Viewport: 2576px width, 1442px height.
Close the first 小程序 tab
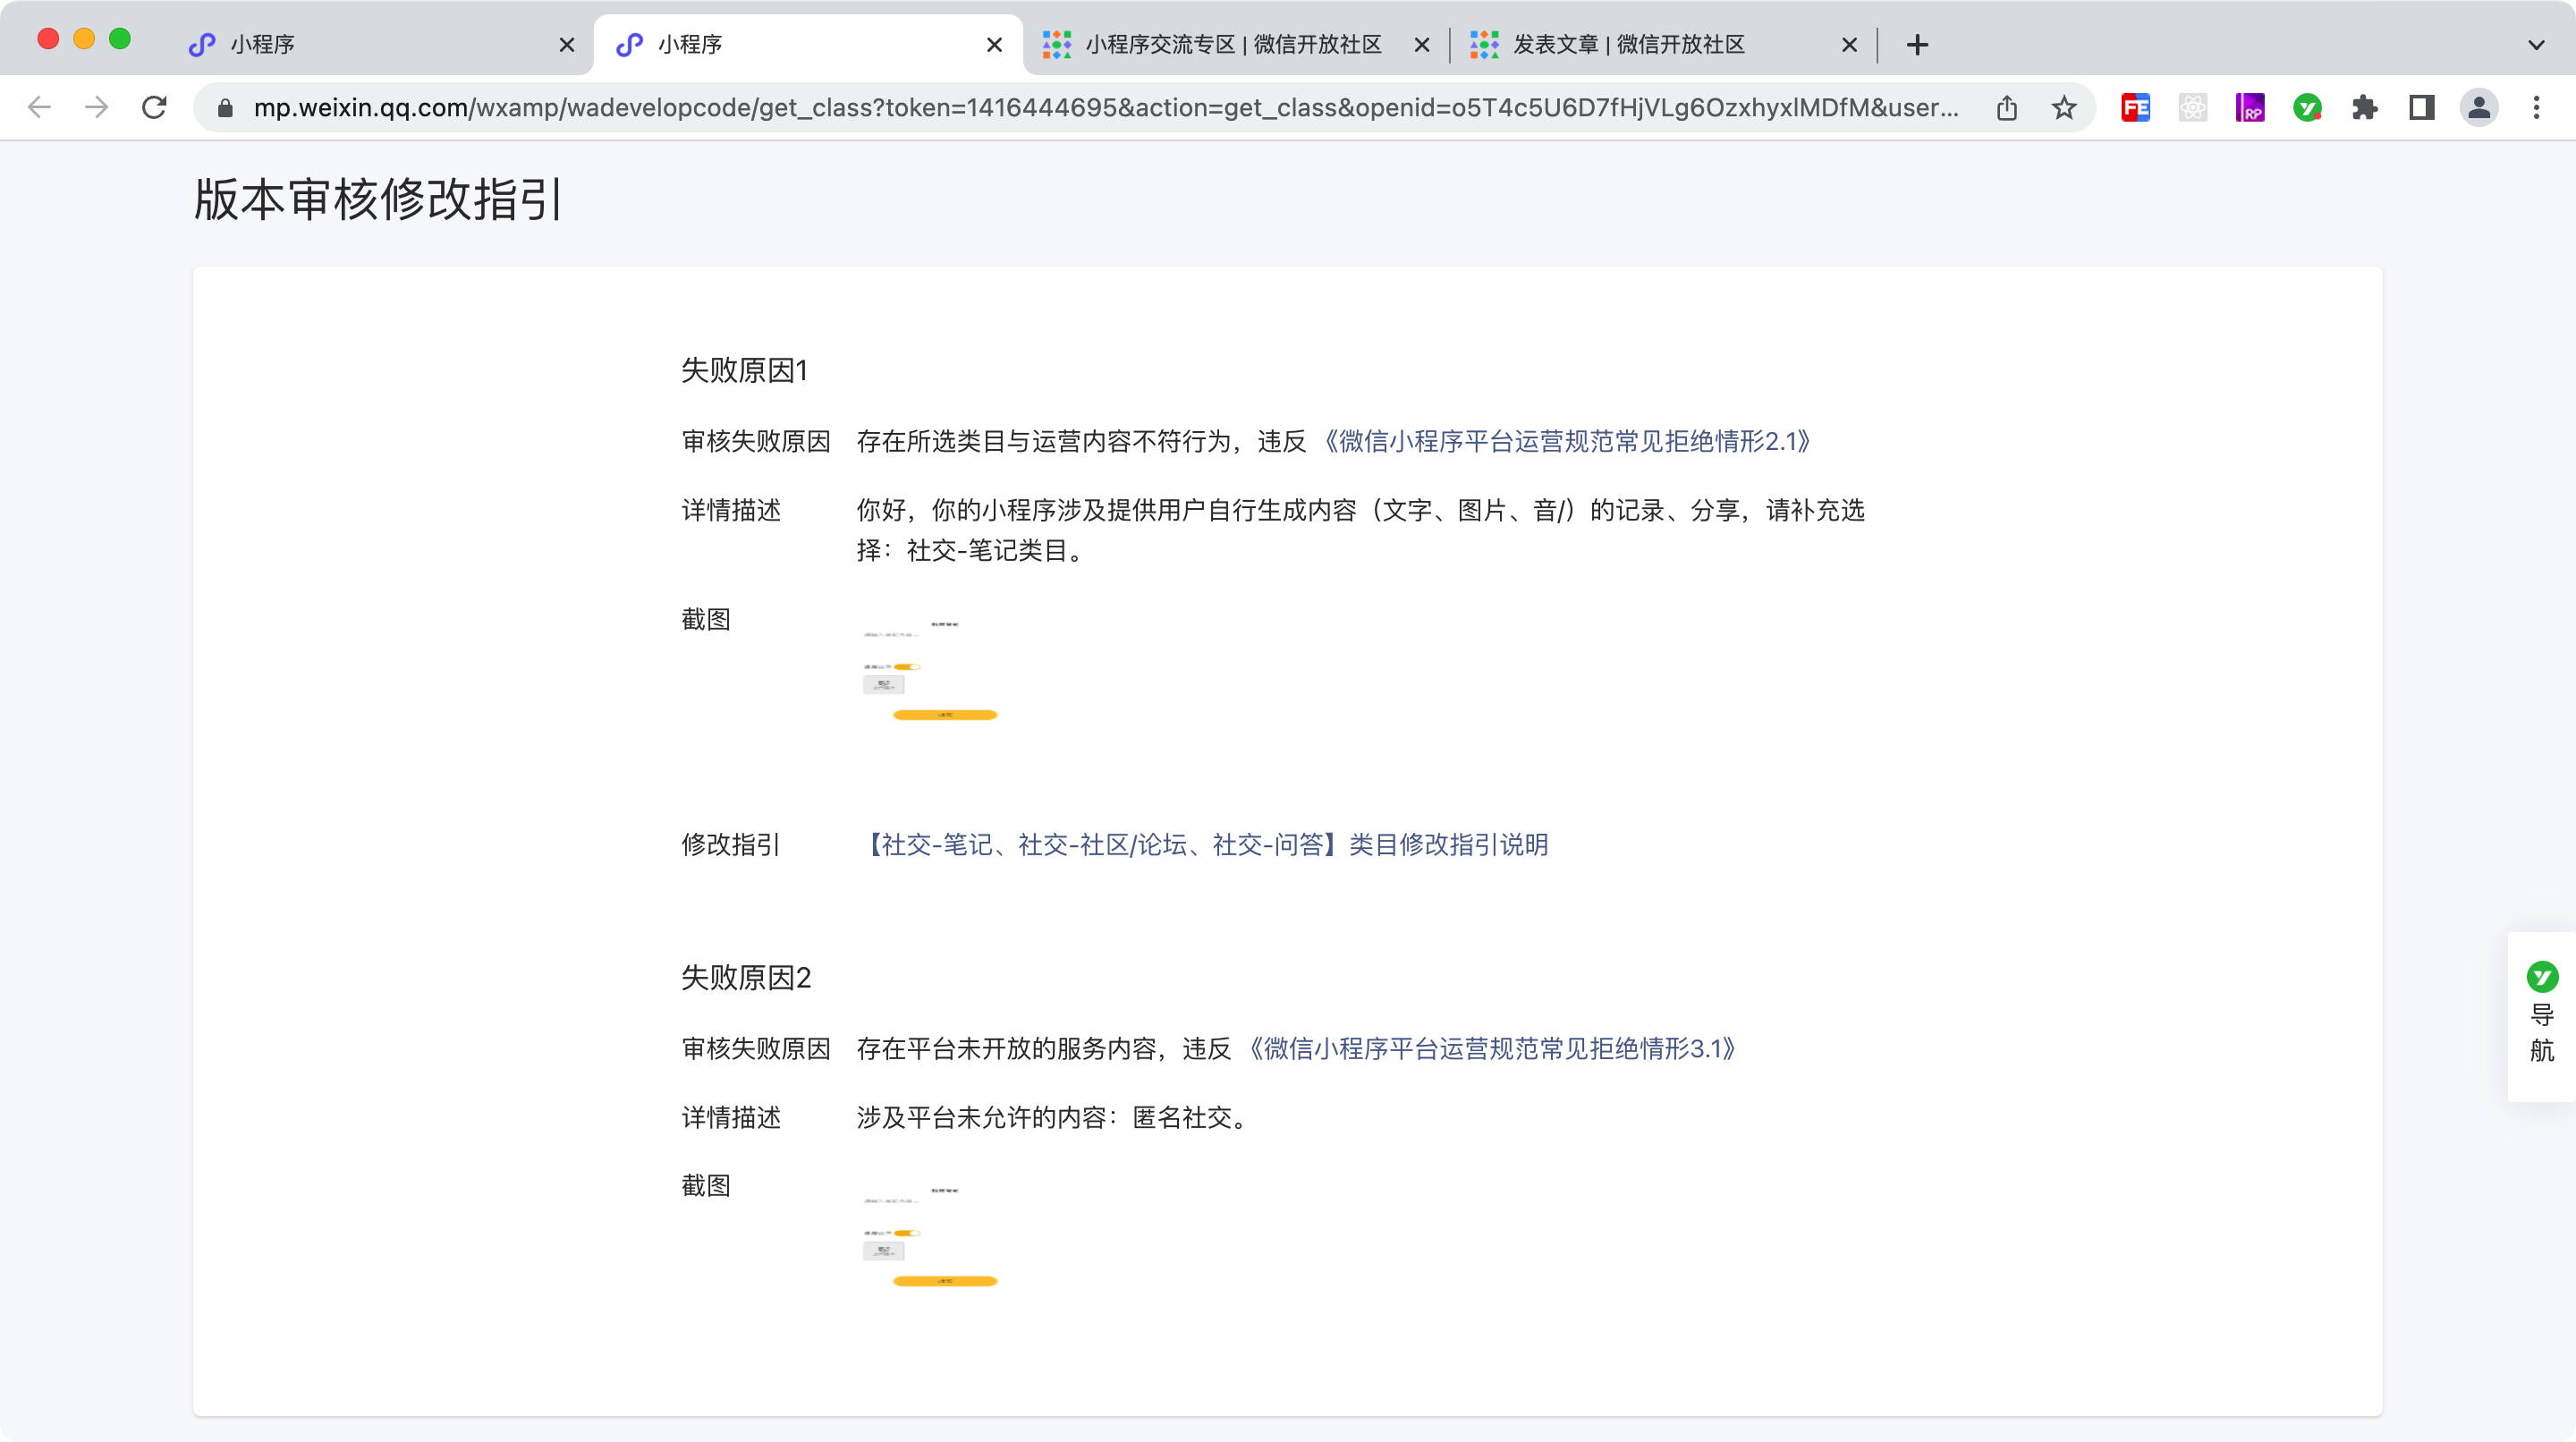(x=566, y=45)
